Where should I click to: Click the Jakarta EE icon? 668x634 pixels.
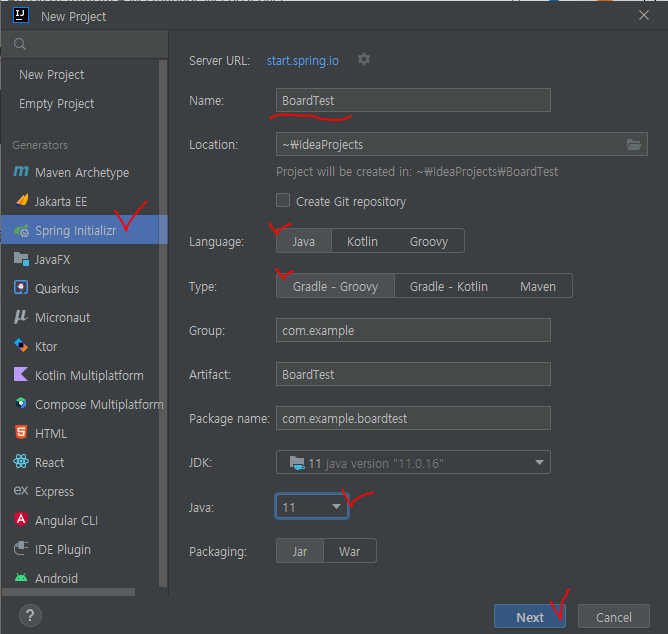[x=21, y=200]
